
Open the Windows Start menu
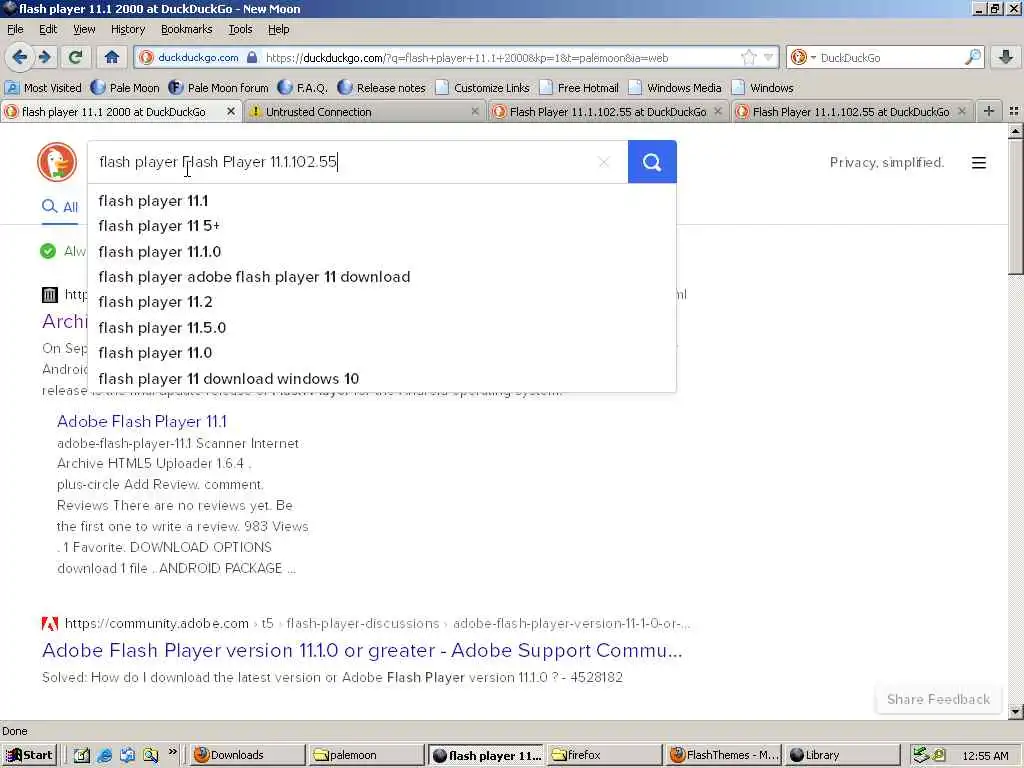pyautogui.click(x=29, y=755)
